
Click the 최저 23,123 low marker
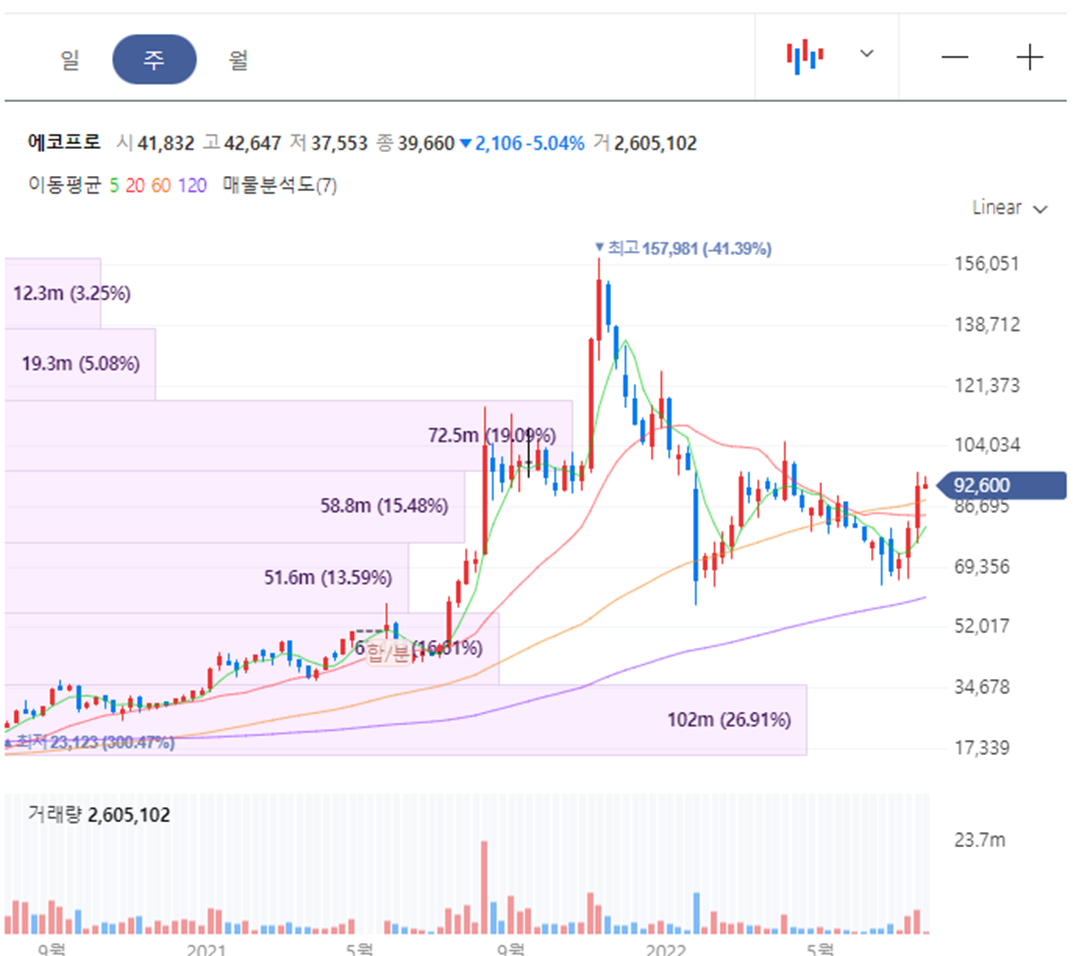pos(90,742)
